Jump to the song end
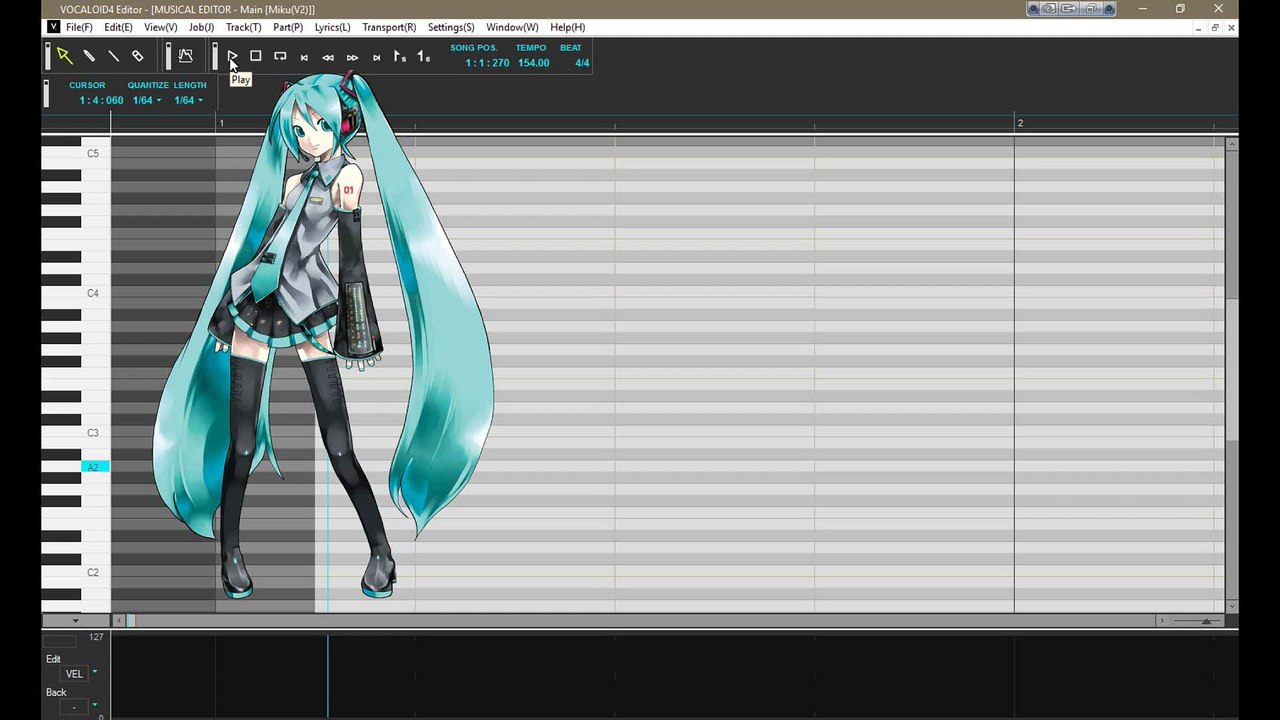The image size is (1280, 720). pyautogui.click(x=376, y=57)
